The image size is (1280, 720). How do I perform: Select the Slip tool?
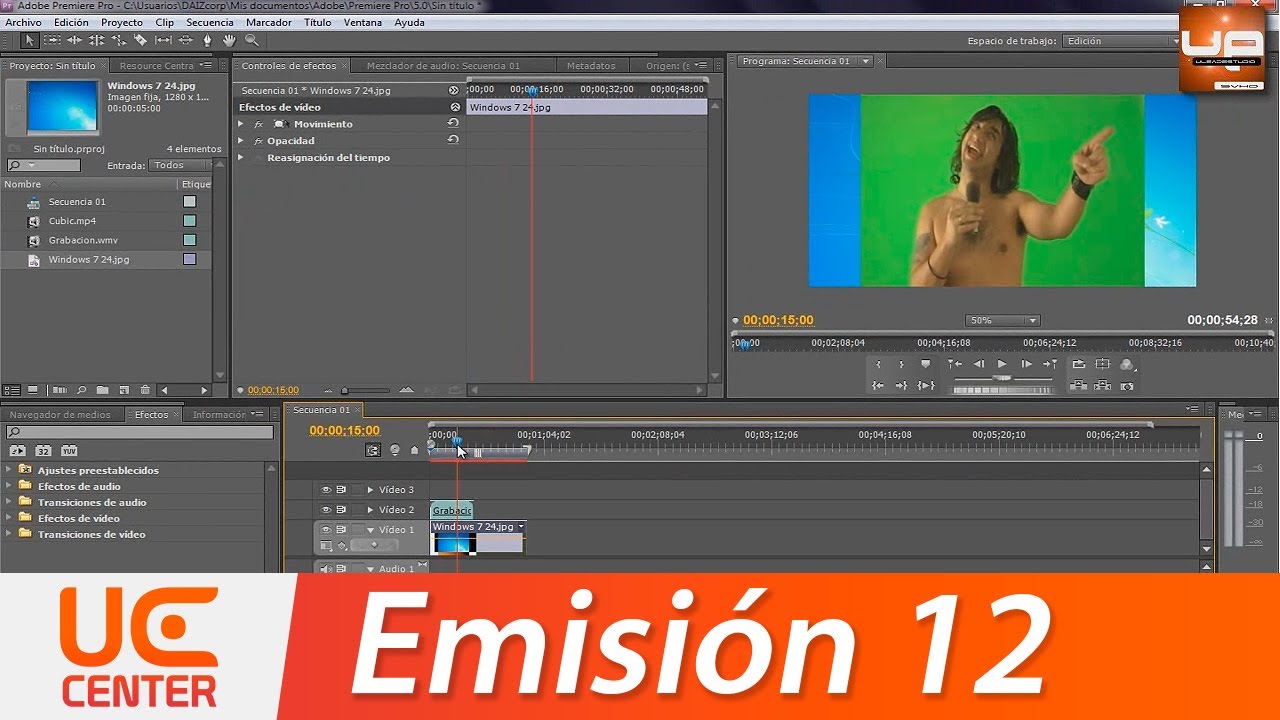pyautogui.click(x=163, y=40)
